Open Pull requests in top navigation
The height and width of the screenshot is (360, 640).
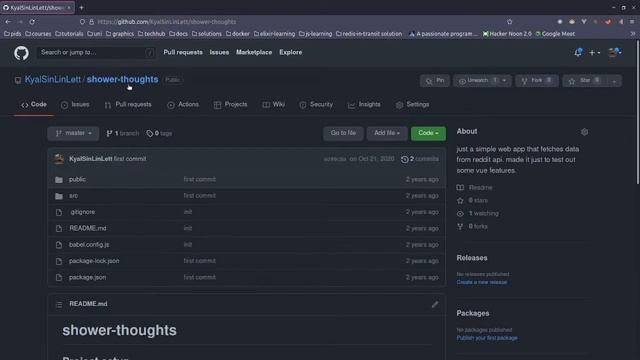[183, 52]
